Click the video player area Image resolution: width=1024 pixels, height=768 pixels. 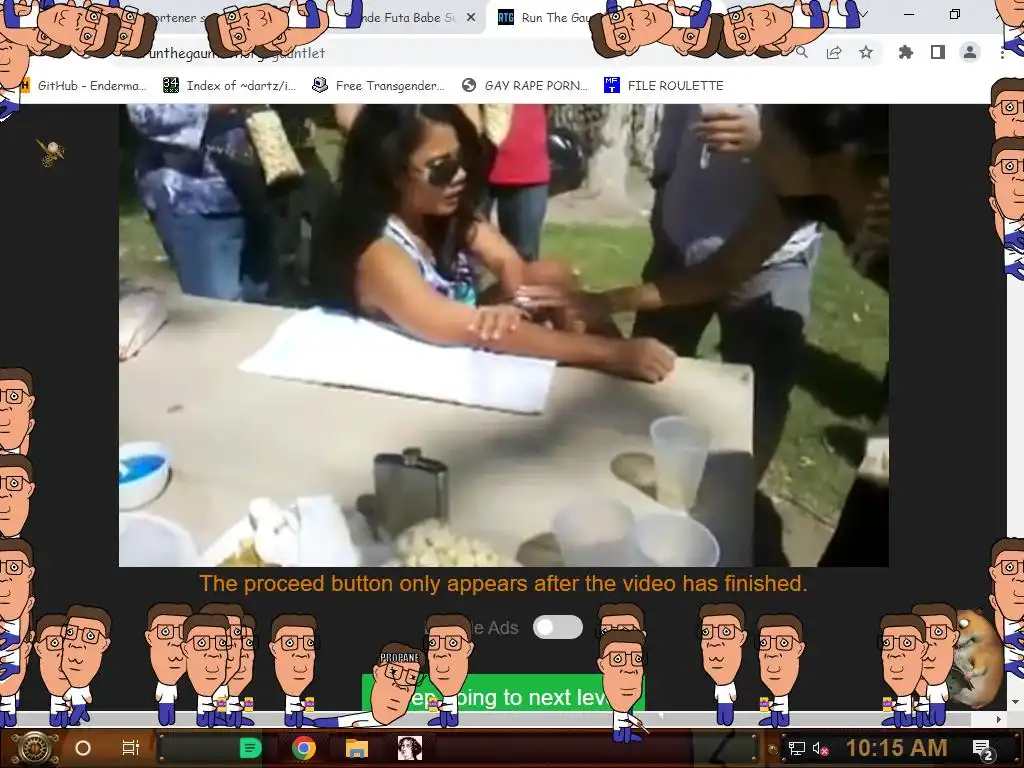504,335
